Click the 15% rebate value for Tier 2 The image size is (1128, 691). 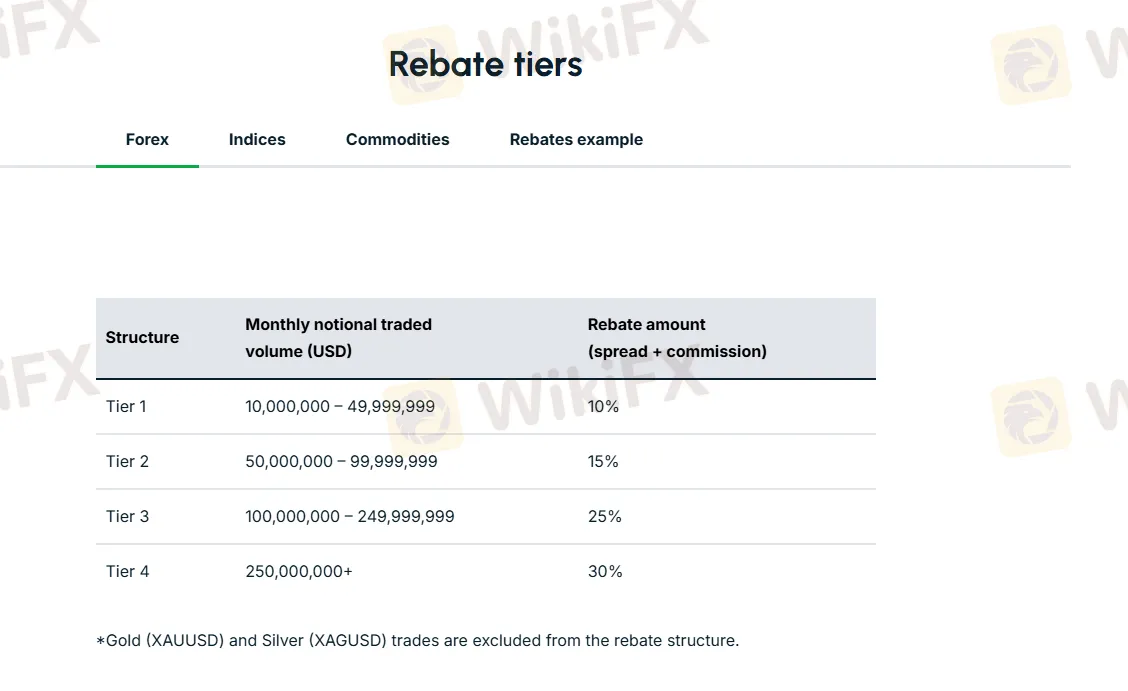click(604, 461)
